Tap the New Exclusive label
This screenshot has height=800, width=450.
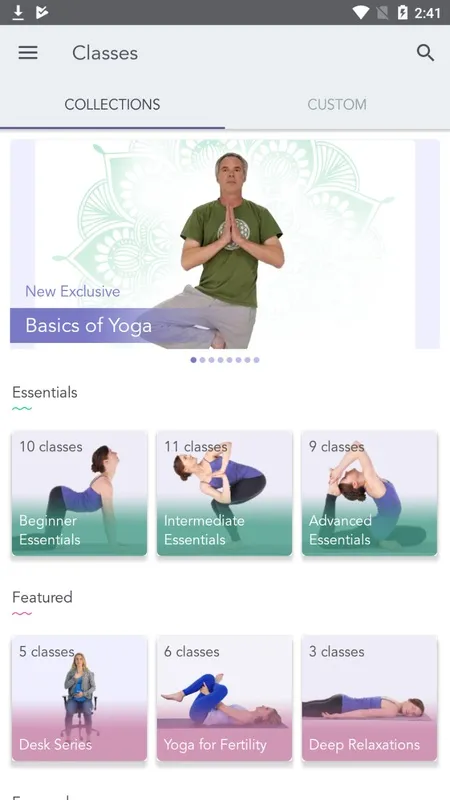click(x=72, y=291)
